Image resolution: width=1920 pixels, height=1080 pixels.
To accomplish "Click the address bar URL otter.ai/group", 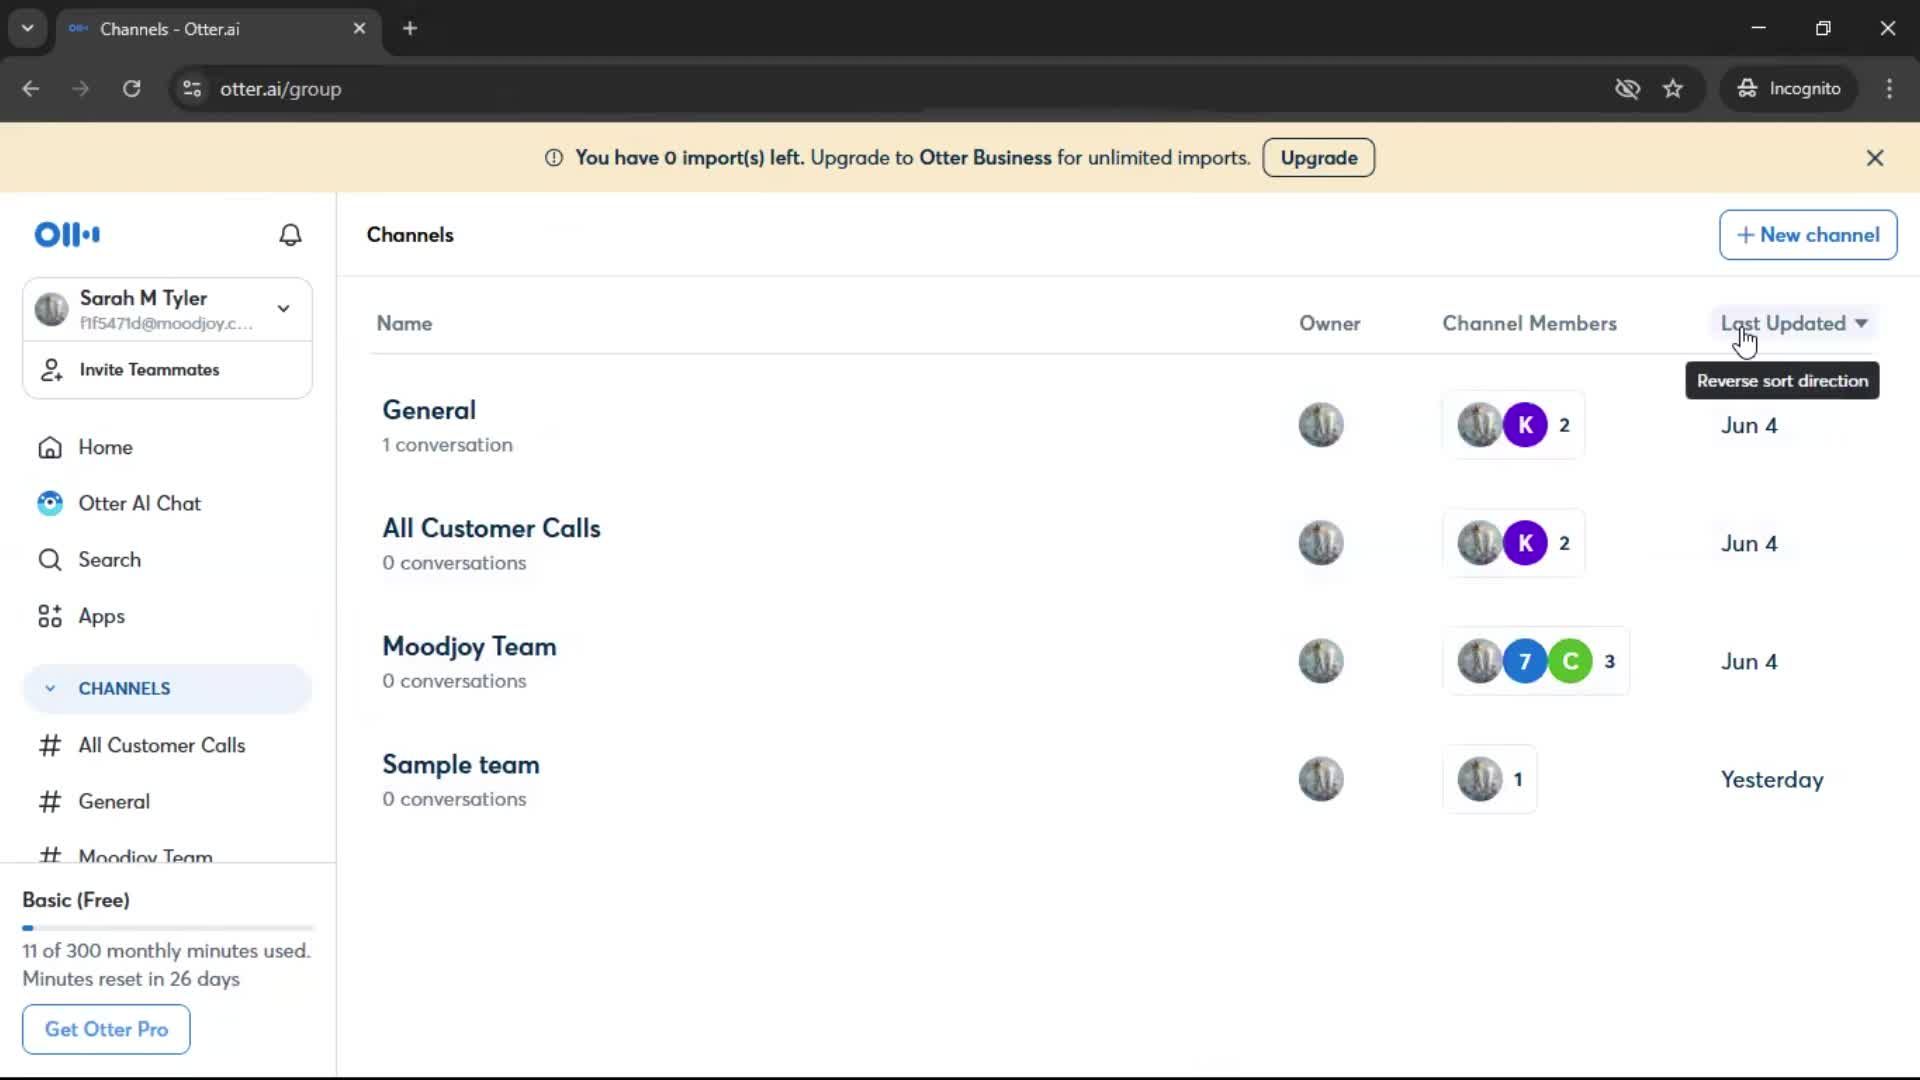I will point(280,89).
